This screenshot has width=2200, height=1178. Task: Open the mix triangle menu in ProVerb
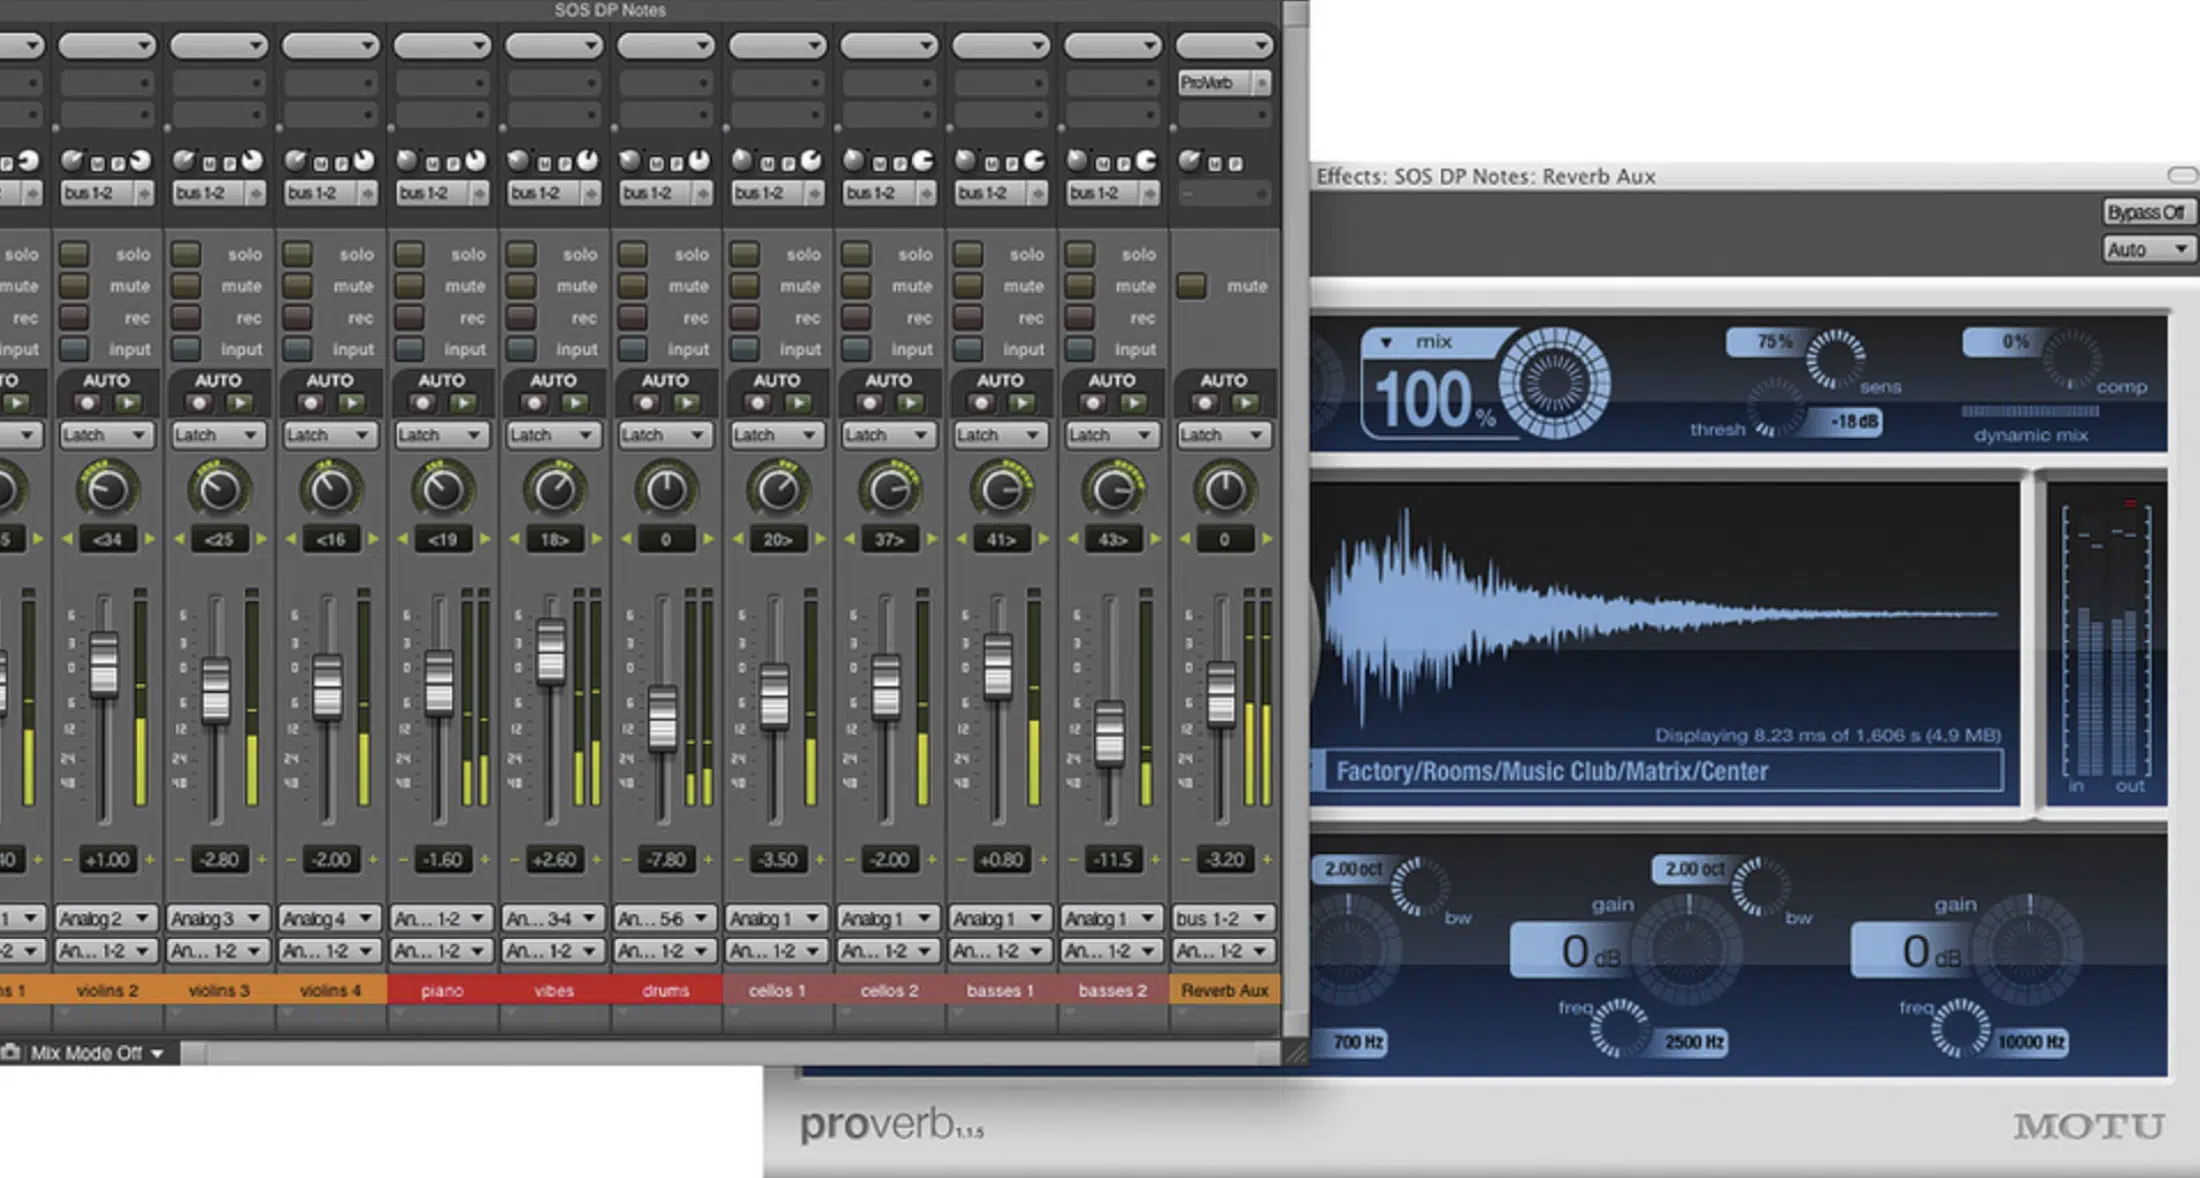click(x=1386, y=342)
